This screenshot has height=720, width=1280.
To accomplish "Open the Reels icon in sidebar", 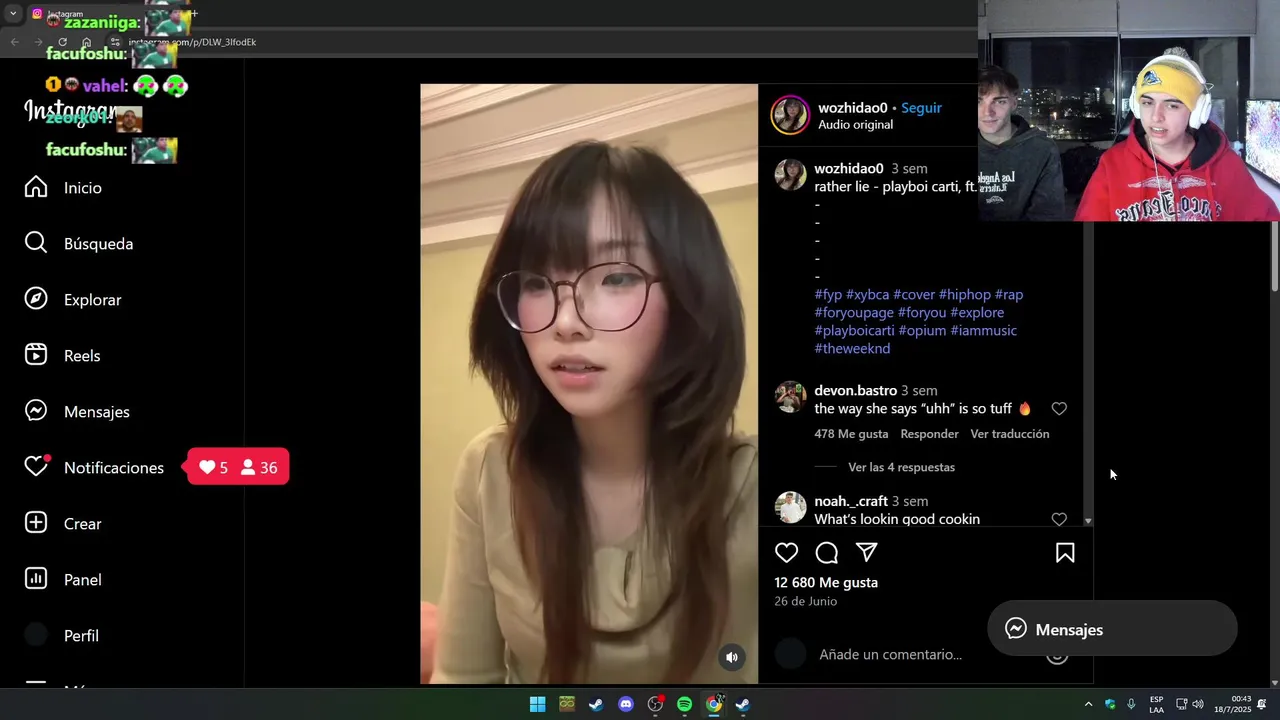I will pyautogui.click(x=36, y=355).
